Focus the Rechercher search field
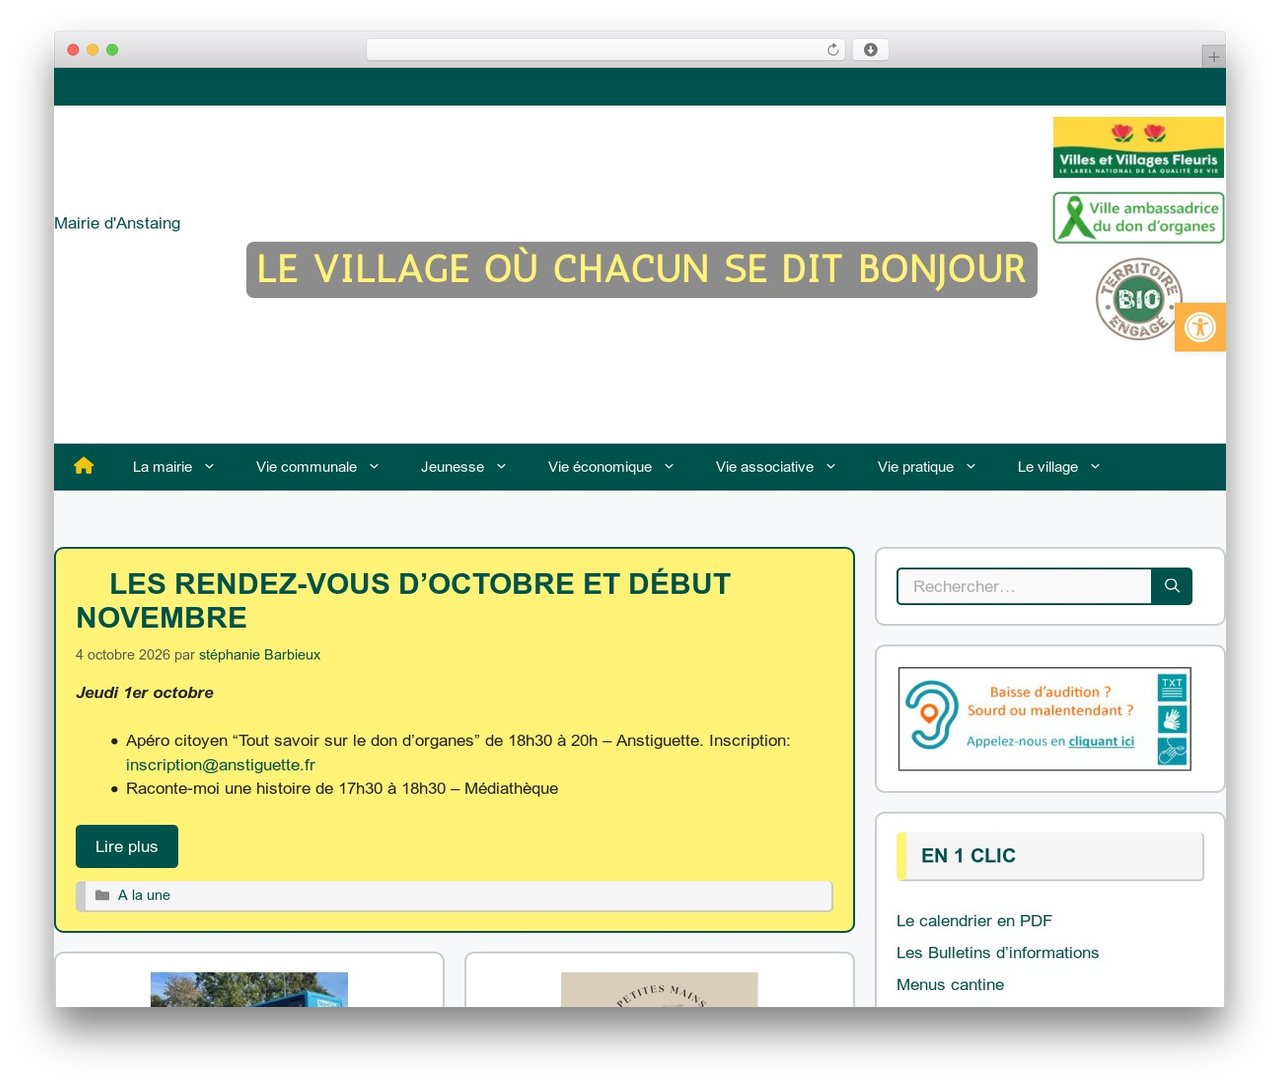This screenshot has height=1084, width=1280. (1024, 586)
